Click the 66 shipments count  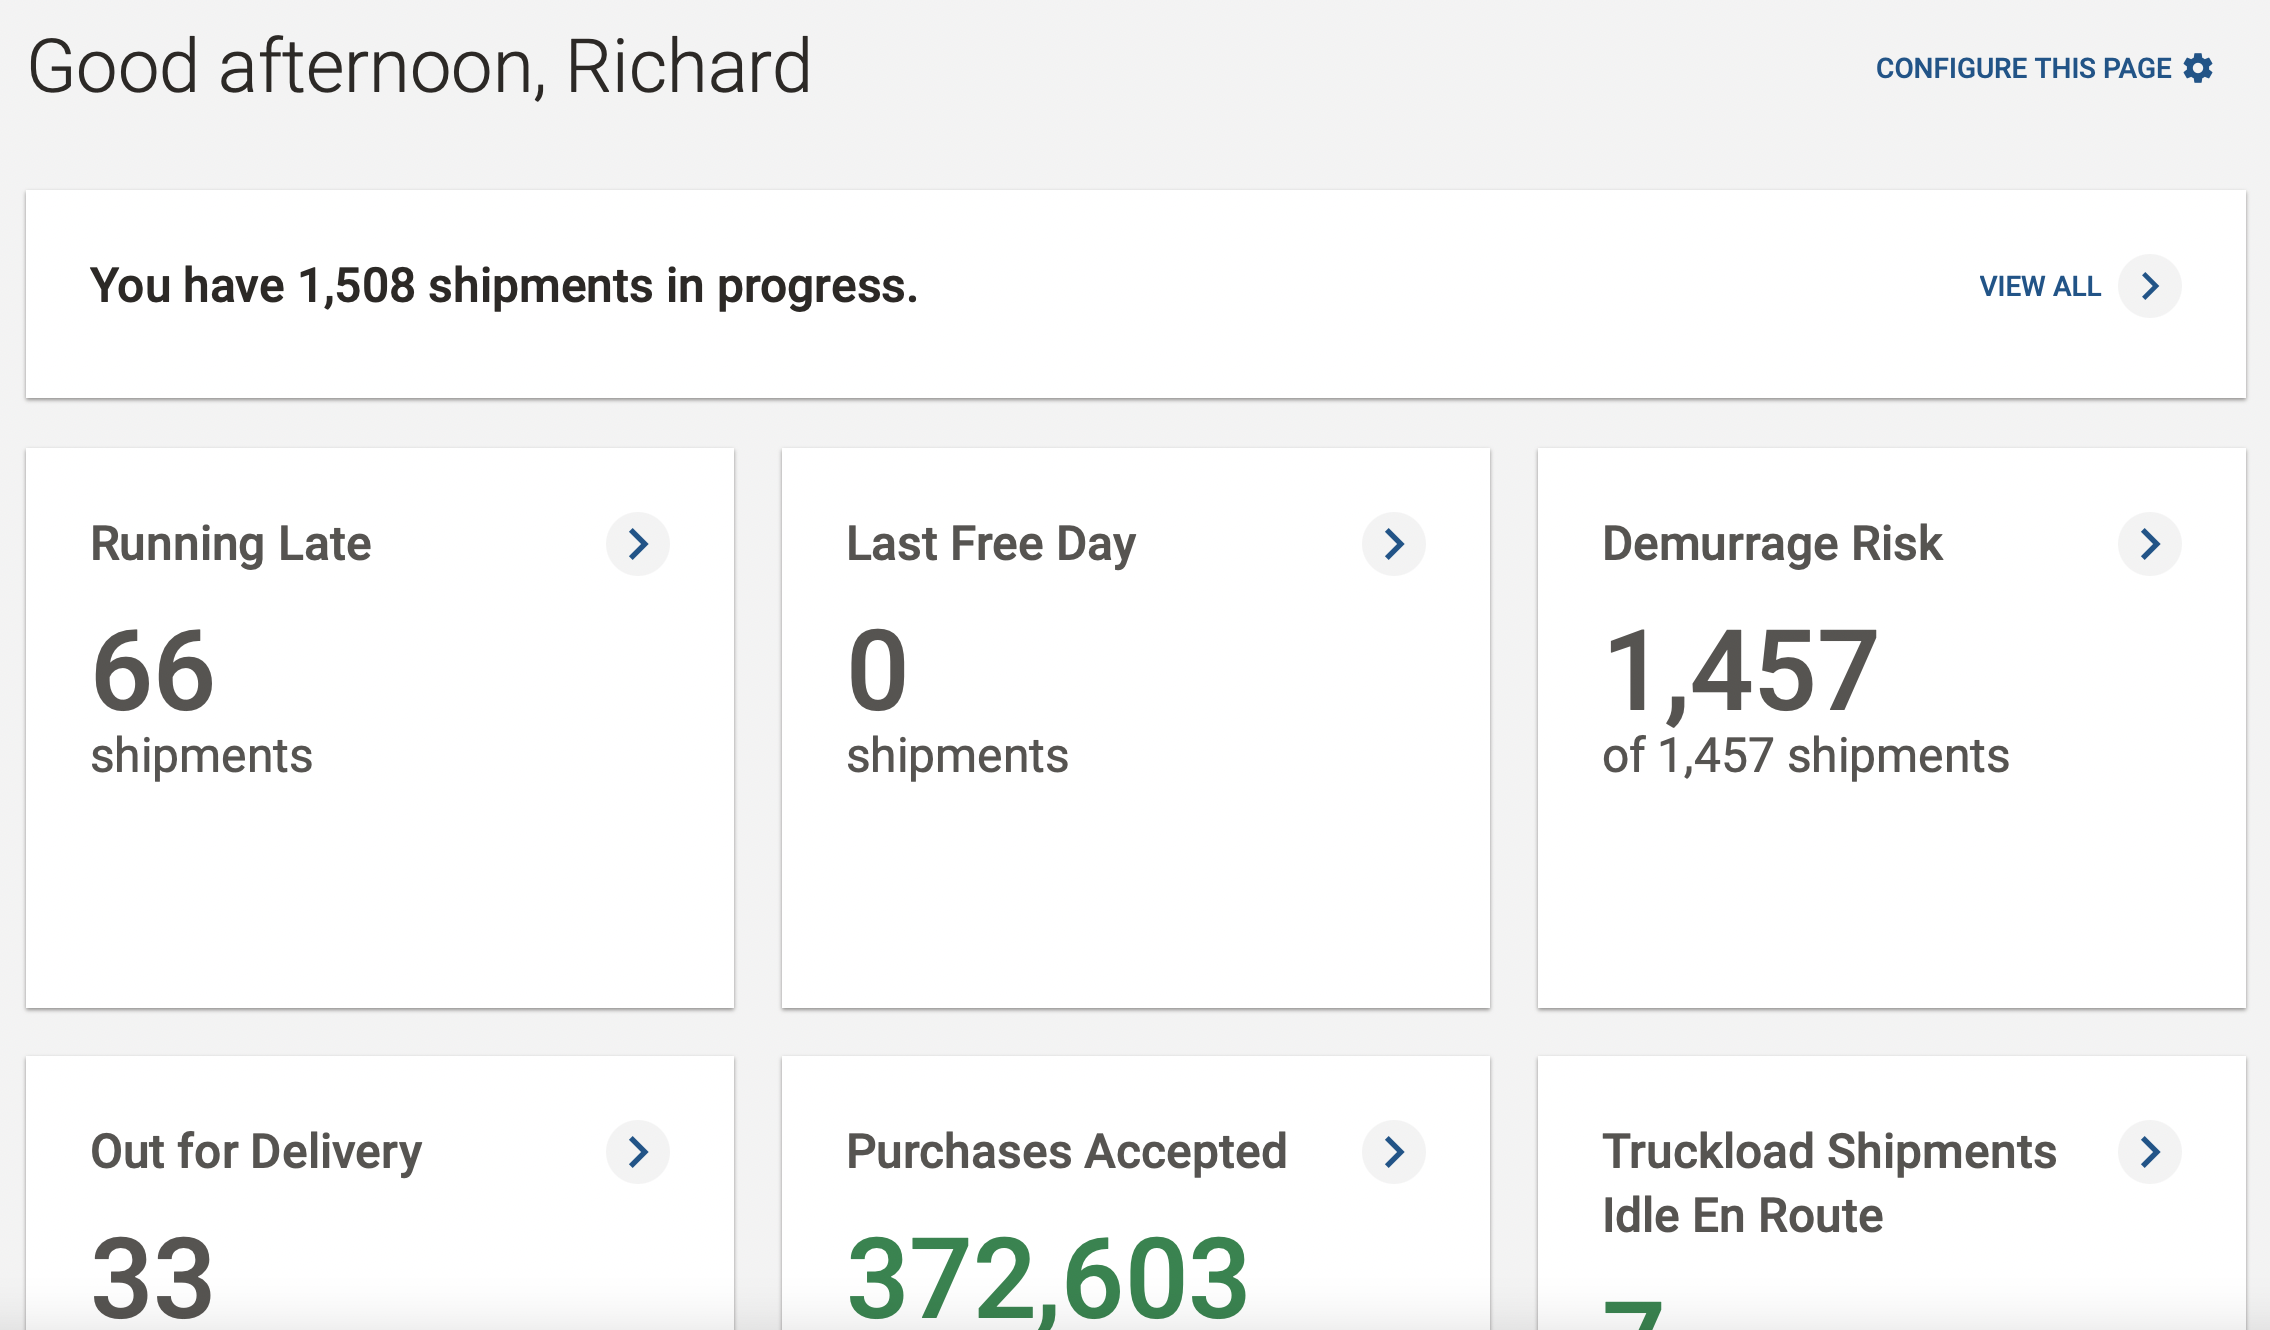tap(153, 671)
